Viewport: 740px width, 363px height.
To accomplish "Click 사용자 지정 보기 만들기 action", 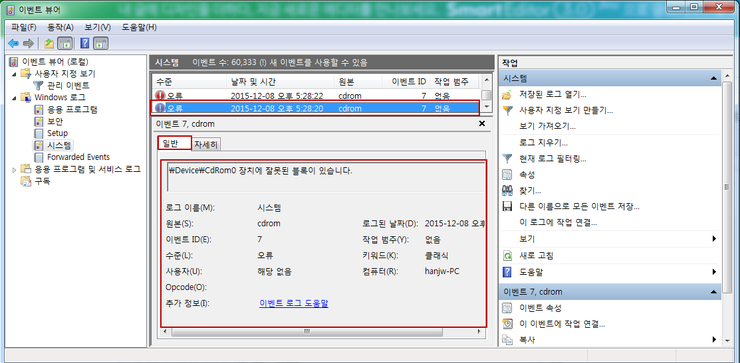I will point(566,111).
